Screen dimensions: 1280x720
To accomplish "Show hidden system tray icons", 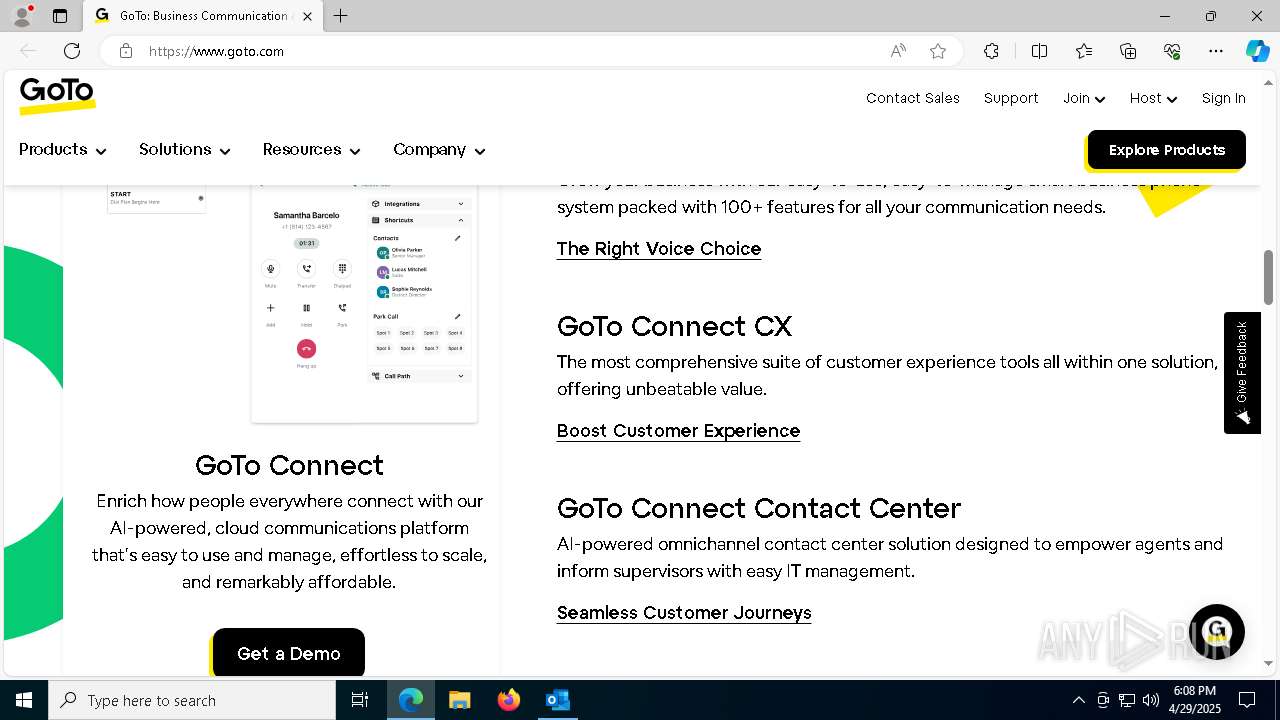I will 1078,700.
